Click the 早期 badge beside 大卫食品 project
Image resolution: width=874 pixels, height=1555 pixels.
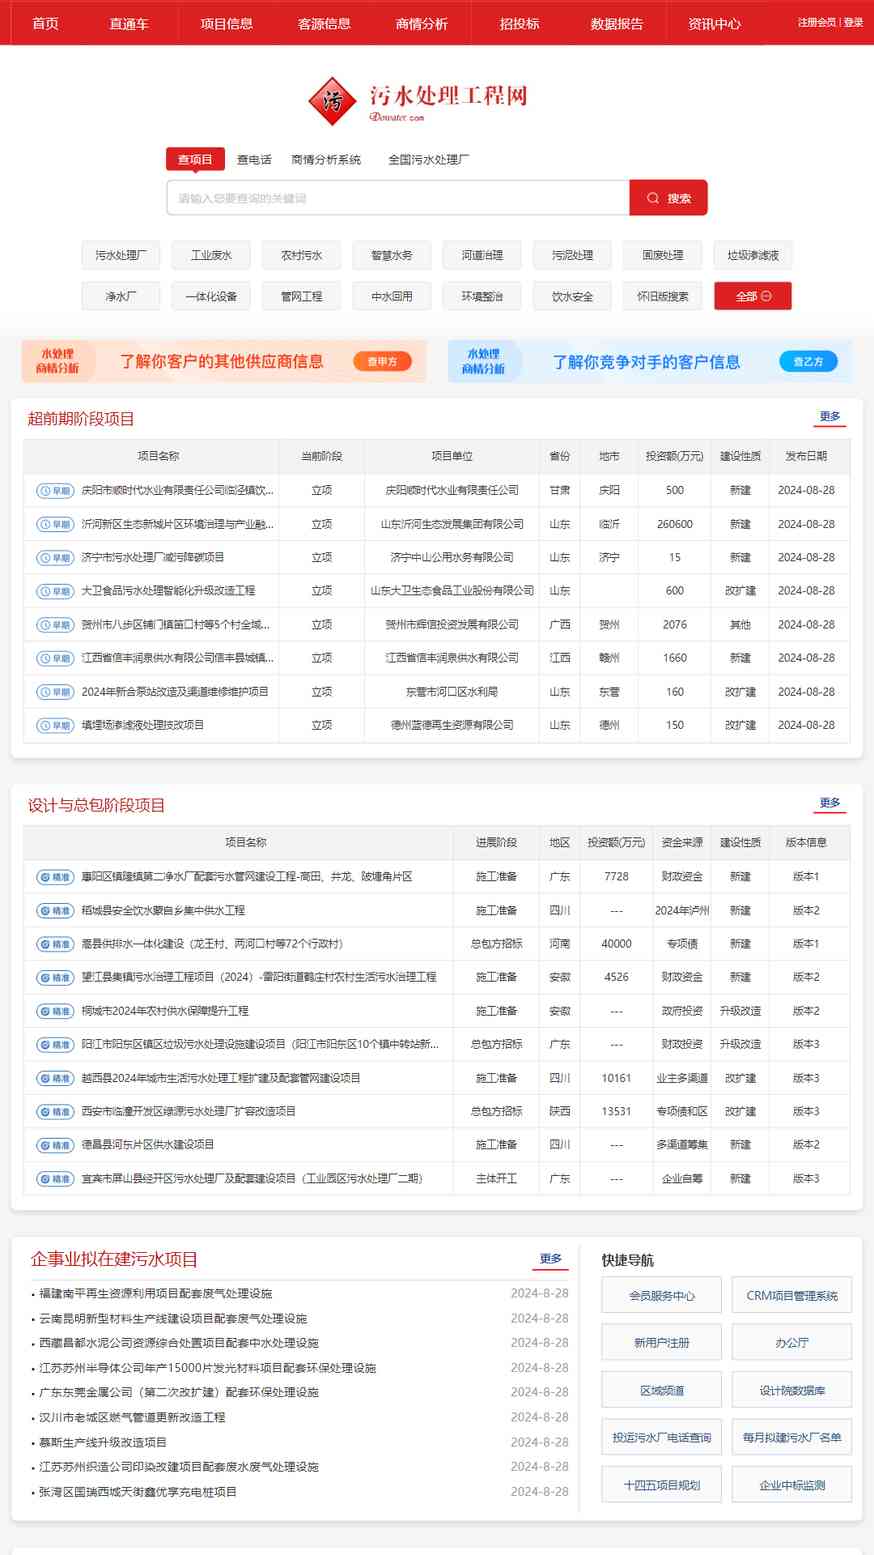click(55, 591)
